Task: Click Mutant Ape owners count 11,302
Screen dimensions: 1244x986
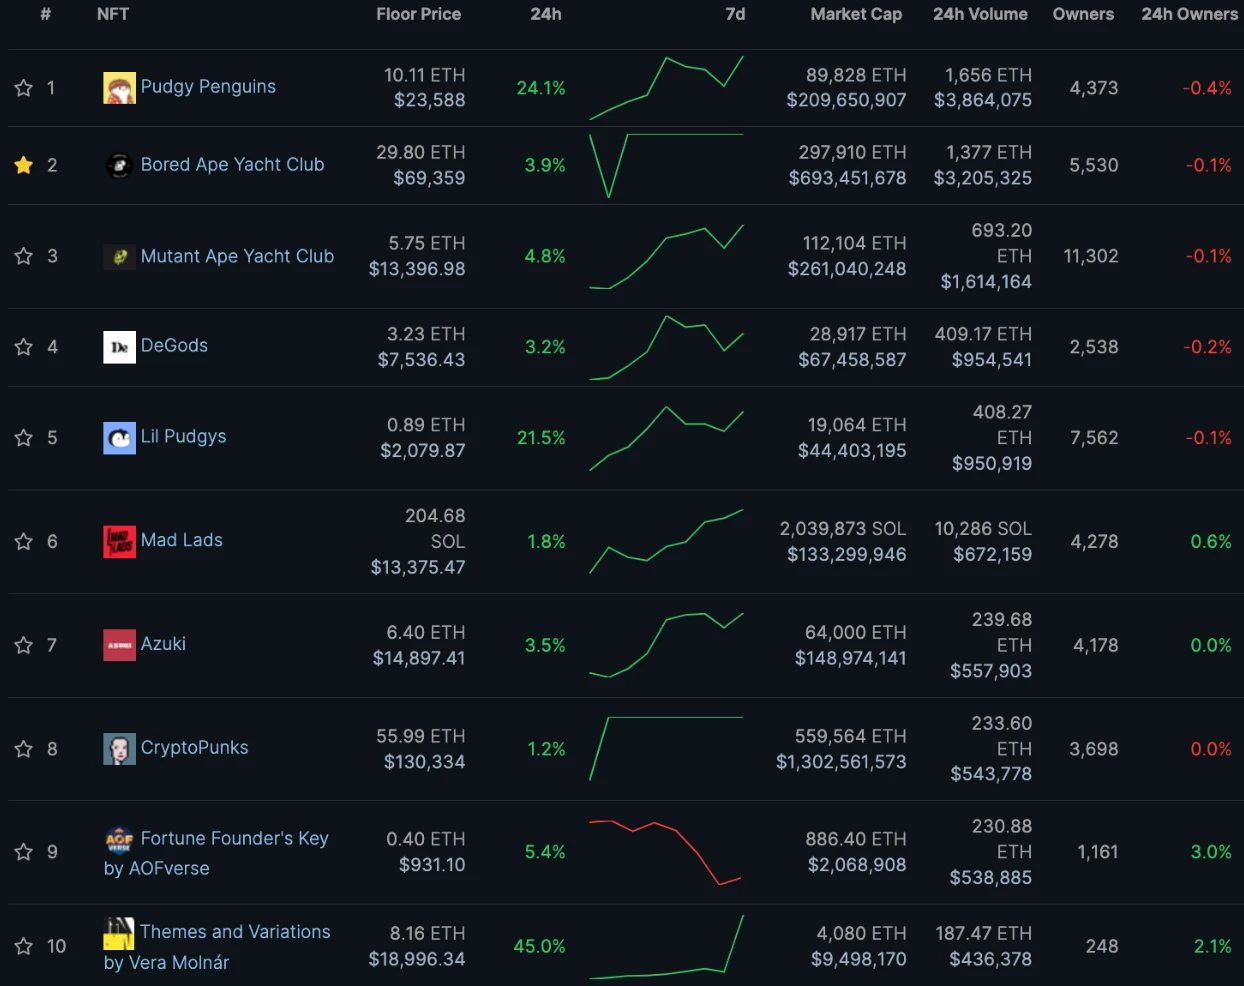Action: (1091, 256)
